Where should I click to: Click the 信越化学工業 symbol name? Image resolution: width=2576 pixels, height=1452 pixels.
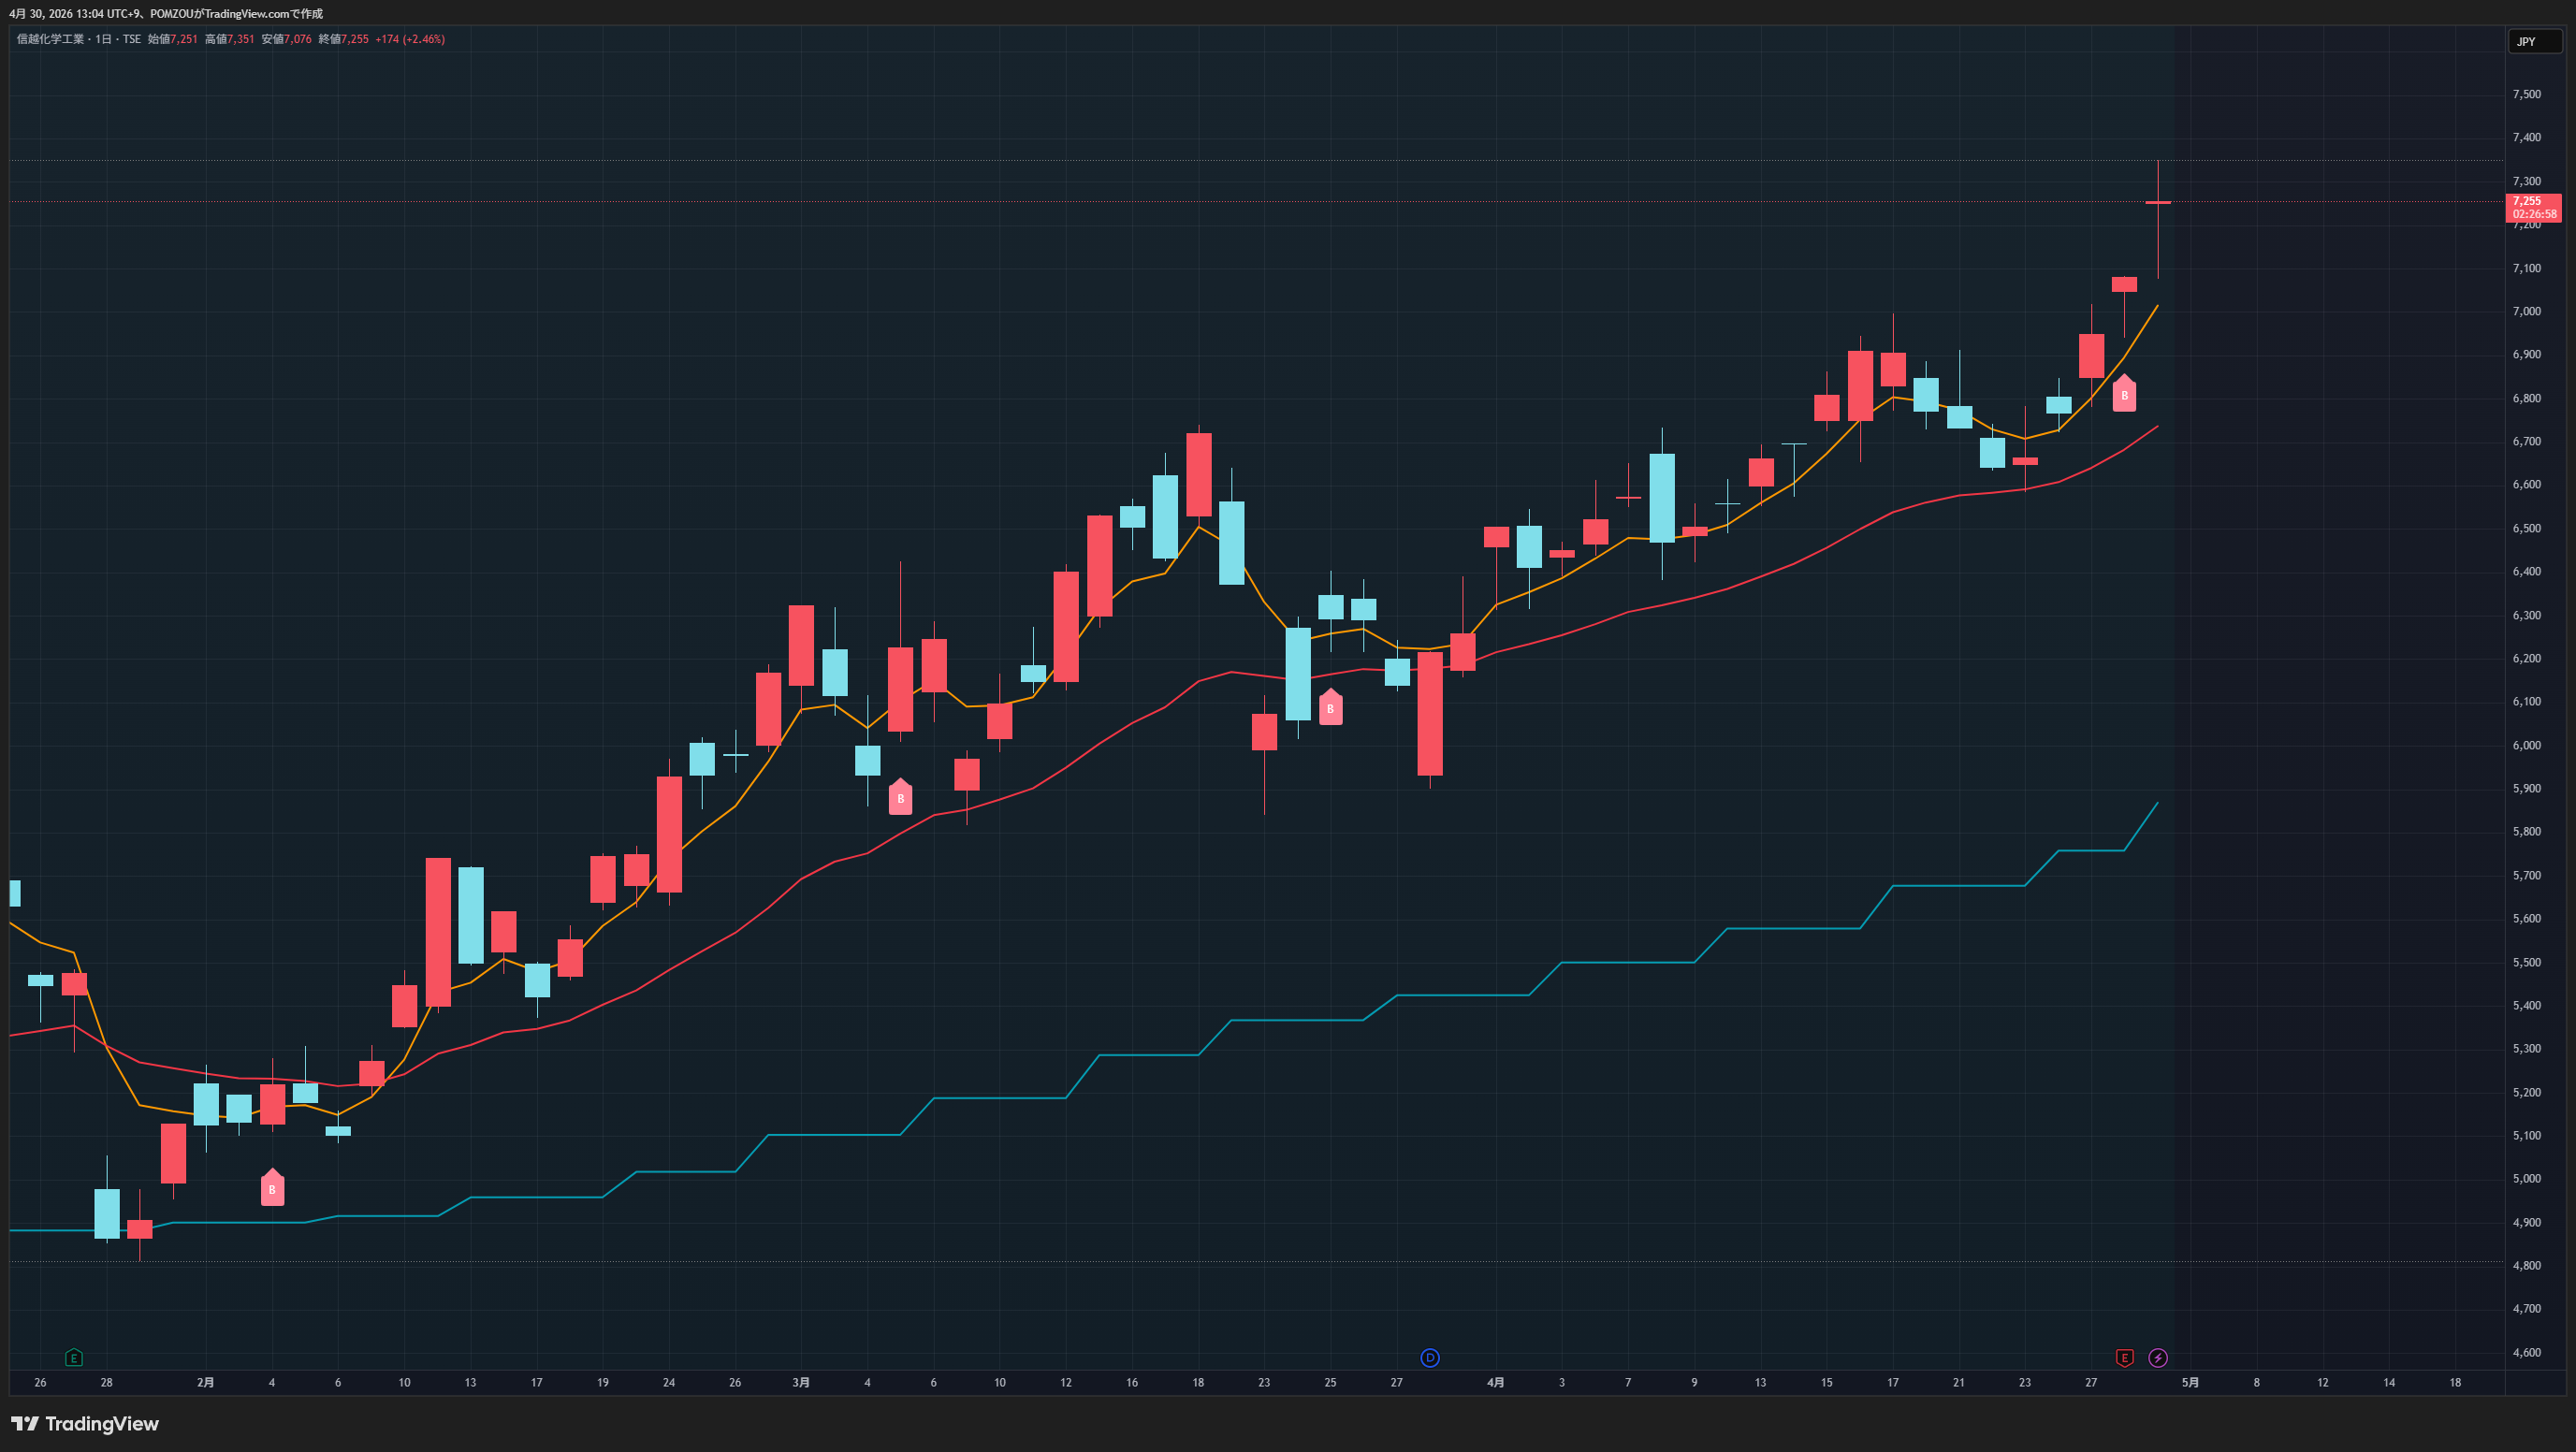coord(50,39)
